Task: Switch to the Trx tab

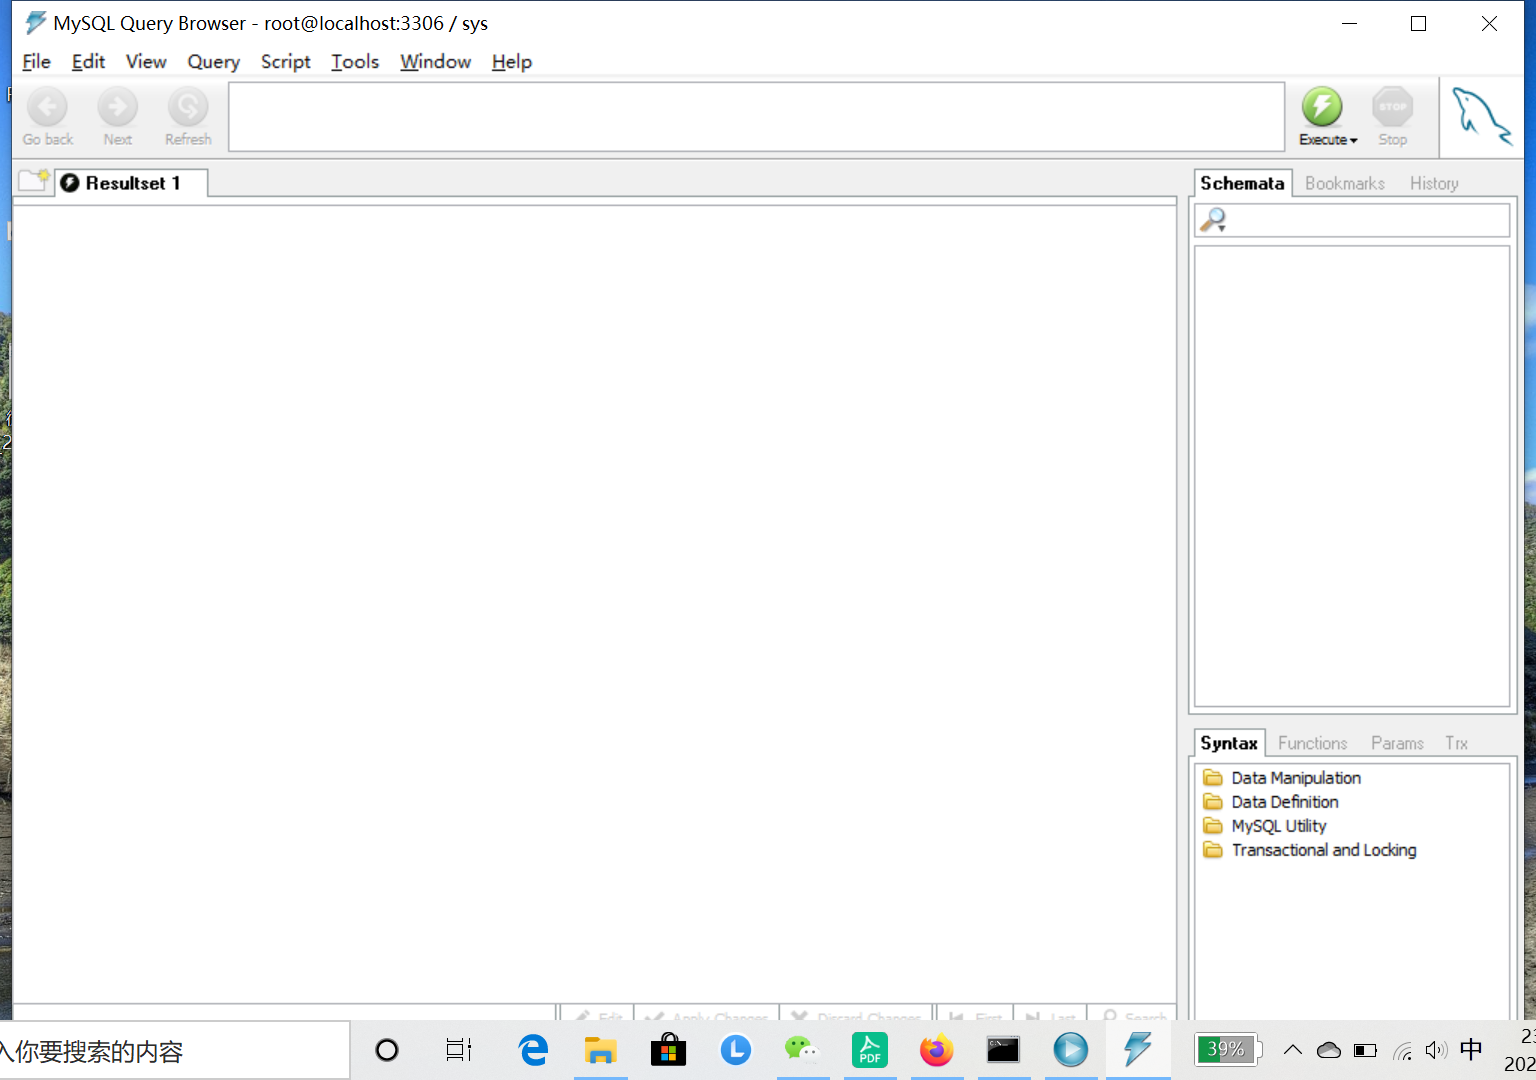Action: pos(1456,743)
